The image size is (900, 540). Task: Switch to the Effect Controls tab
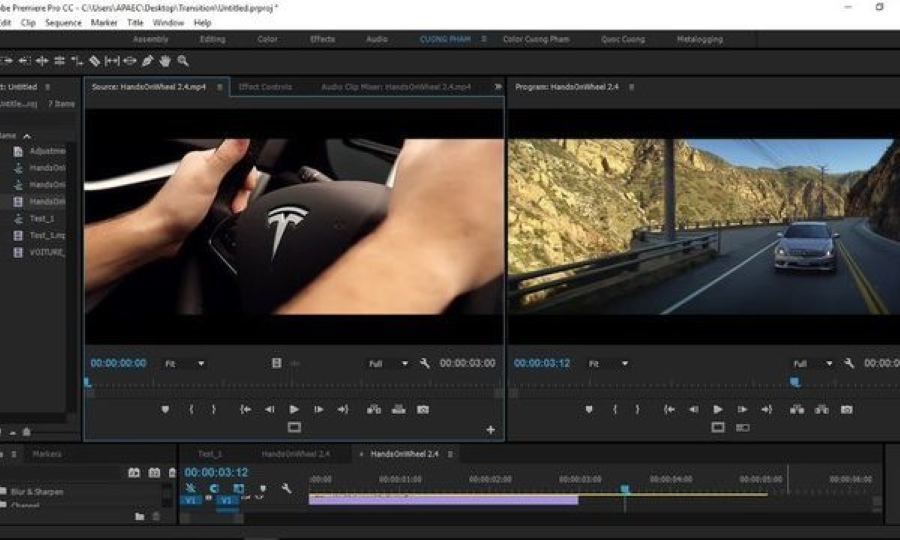(265, 87)
